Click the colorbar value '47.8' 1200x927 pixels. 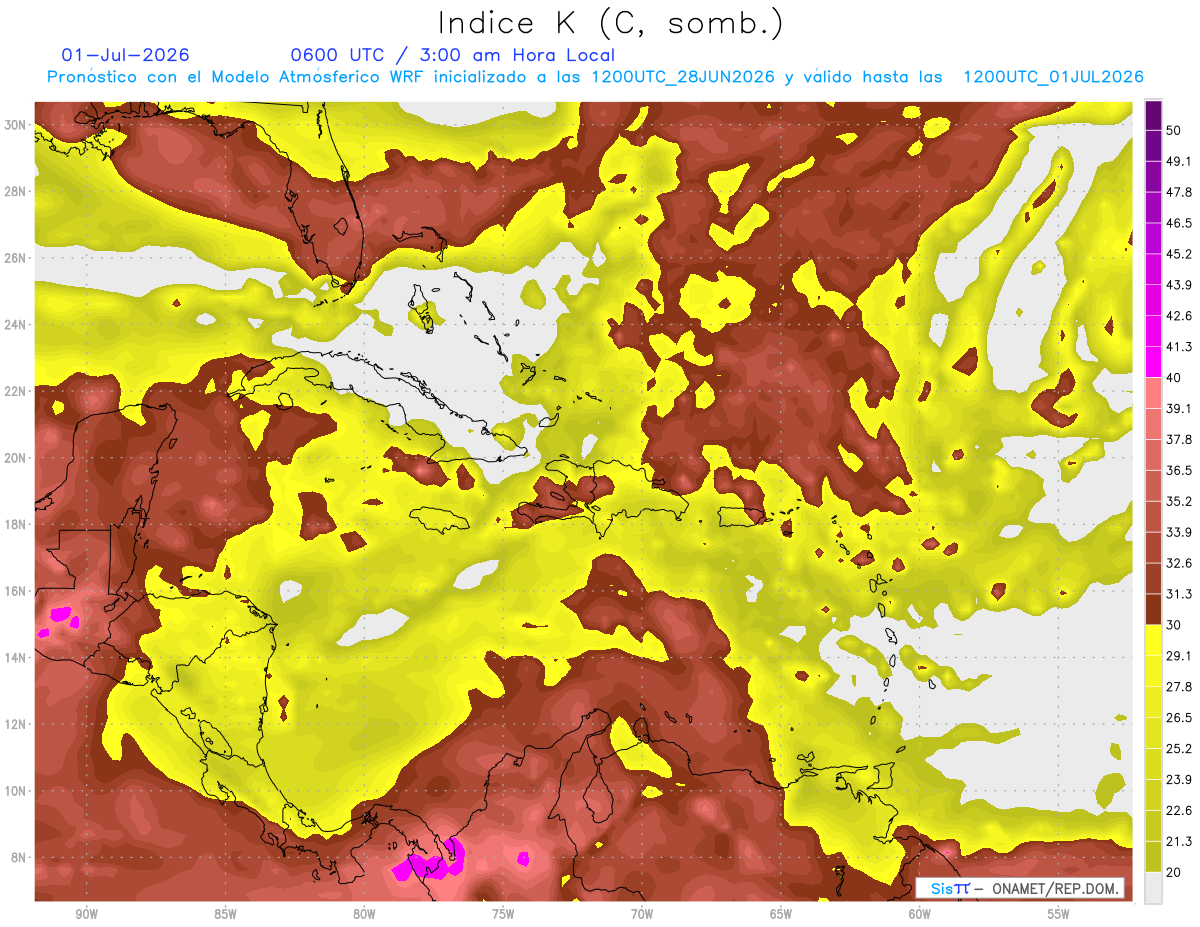pos(1179,192)
